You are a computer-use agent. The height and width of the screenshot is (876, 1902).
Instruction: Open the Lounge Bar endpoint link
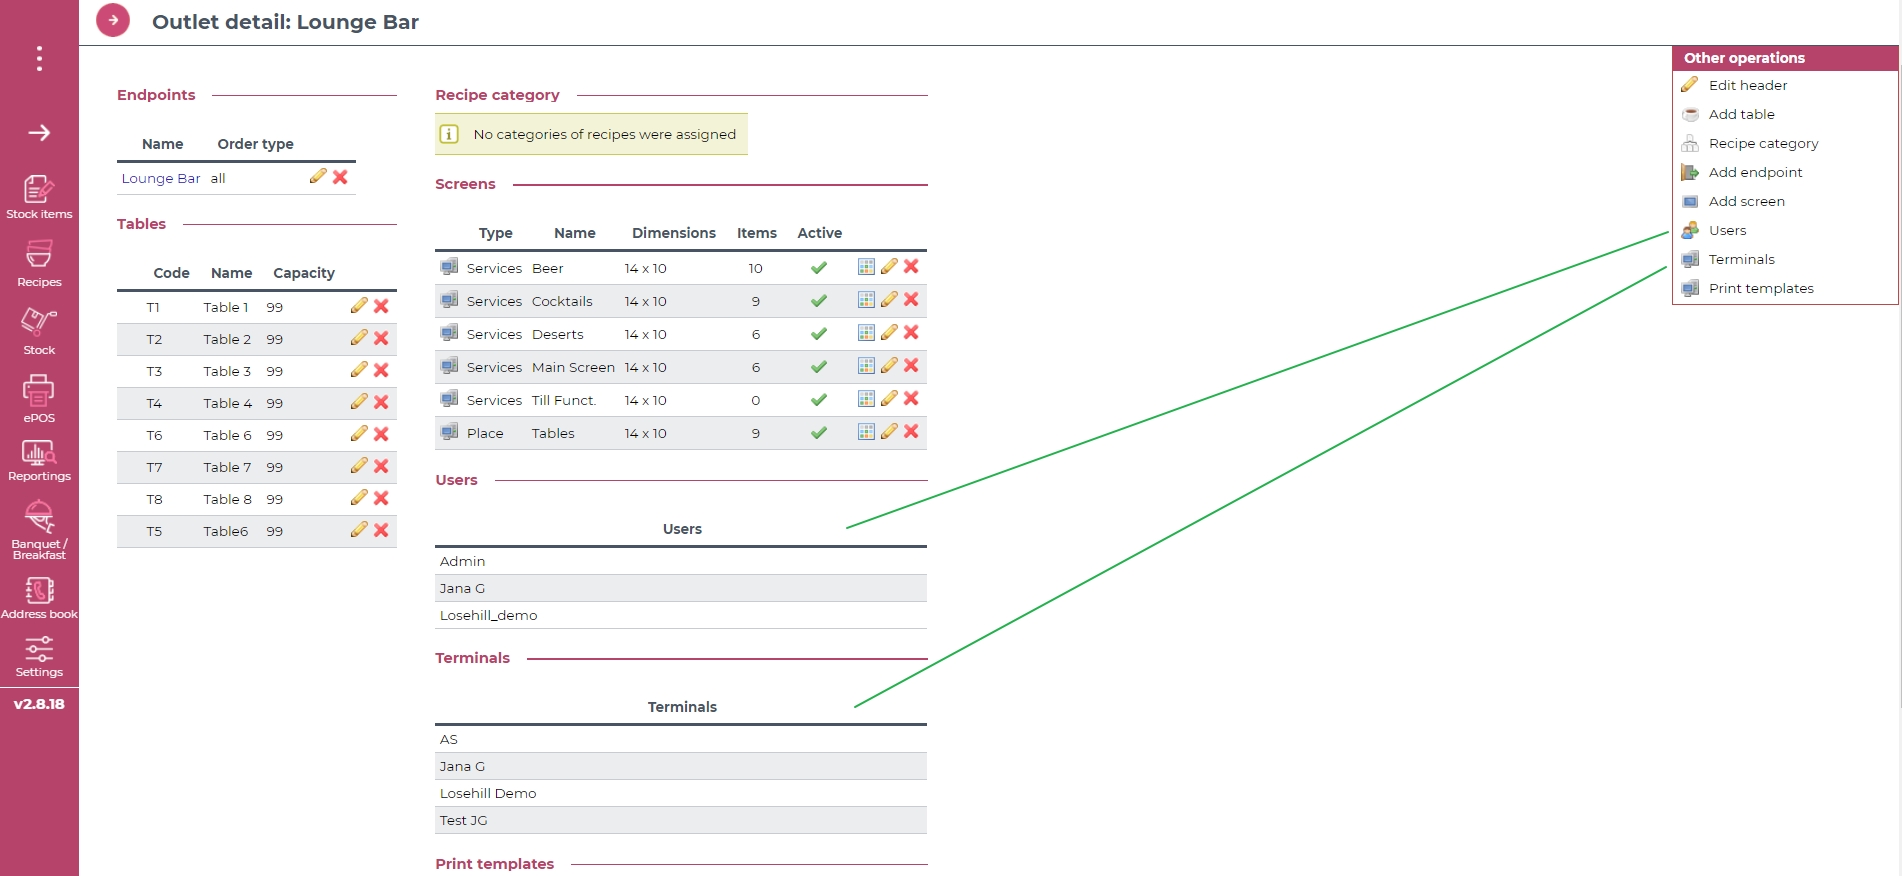tap(161, 178)
